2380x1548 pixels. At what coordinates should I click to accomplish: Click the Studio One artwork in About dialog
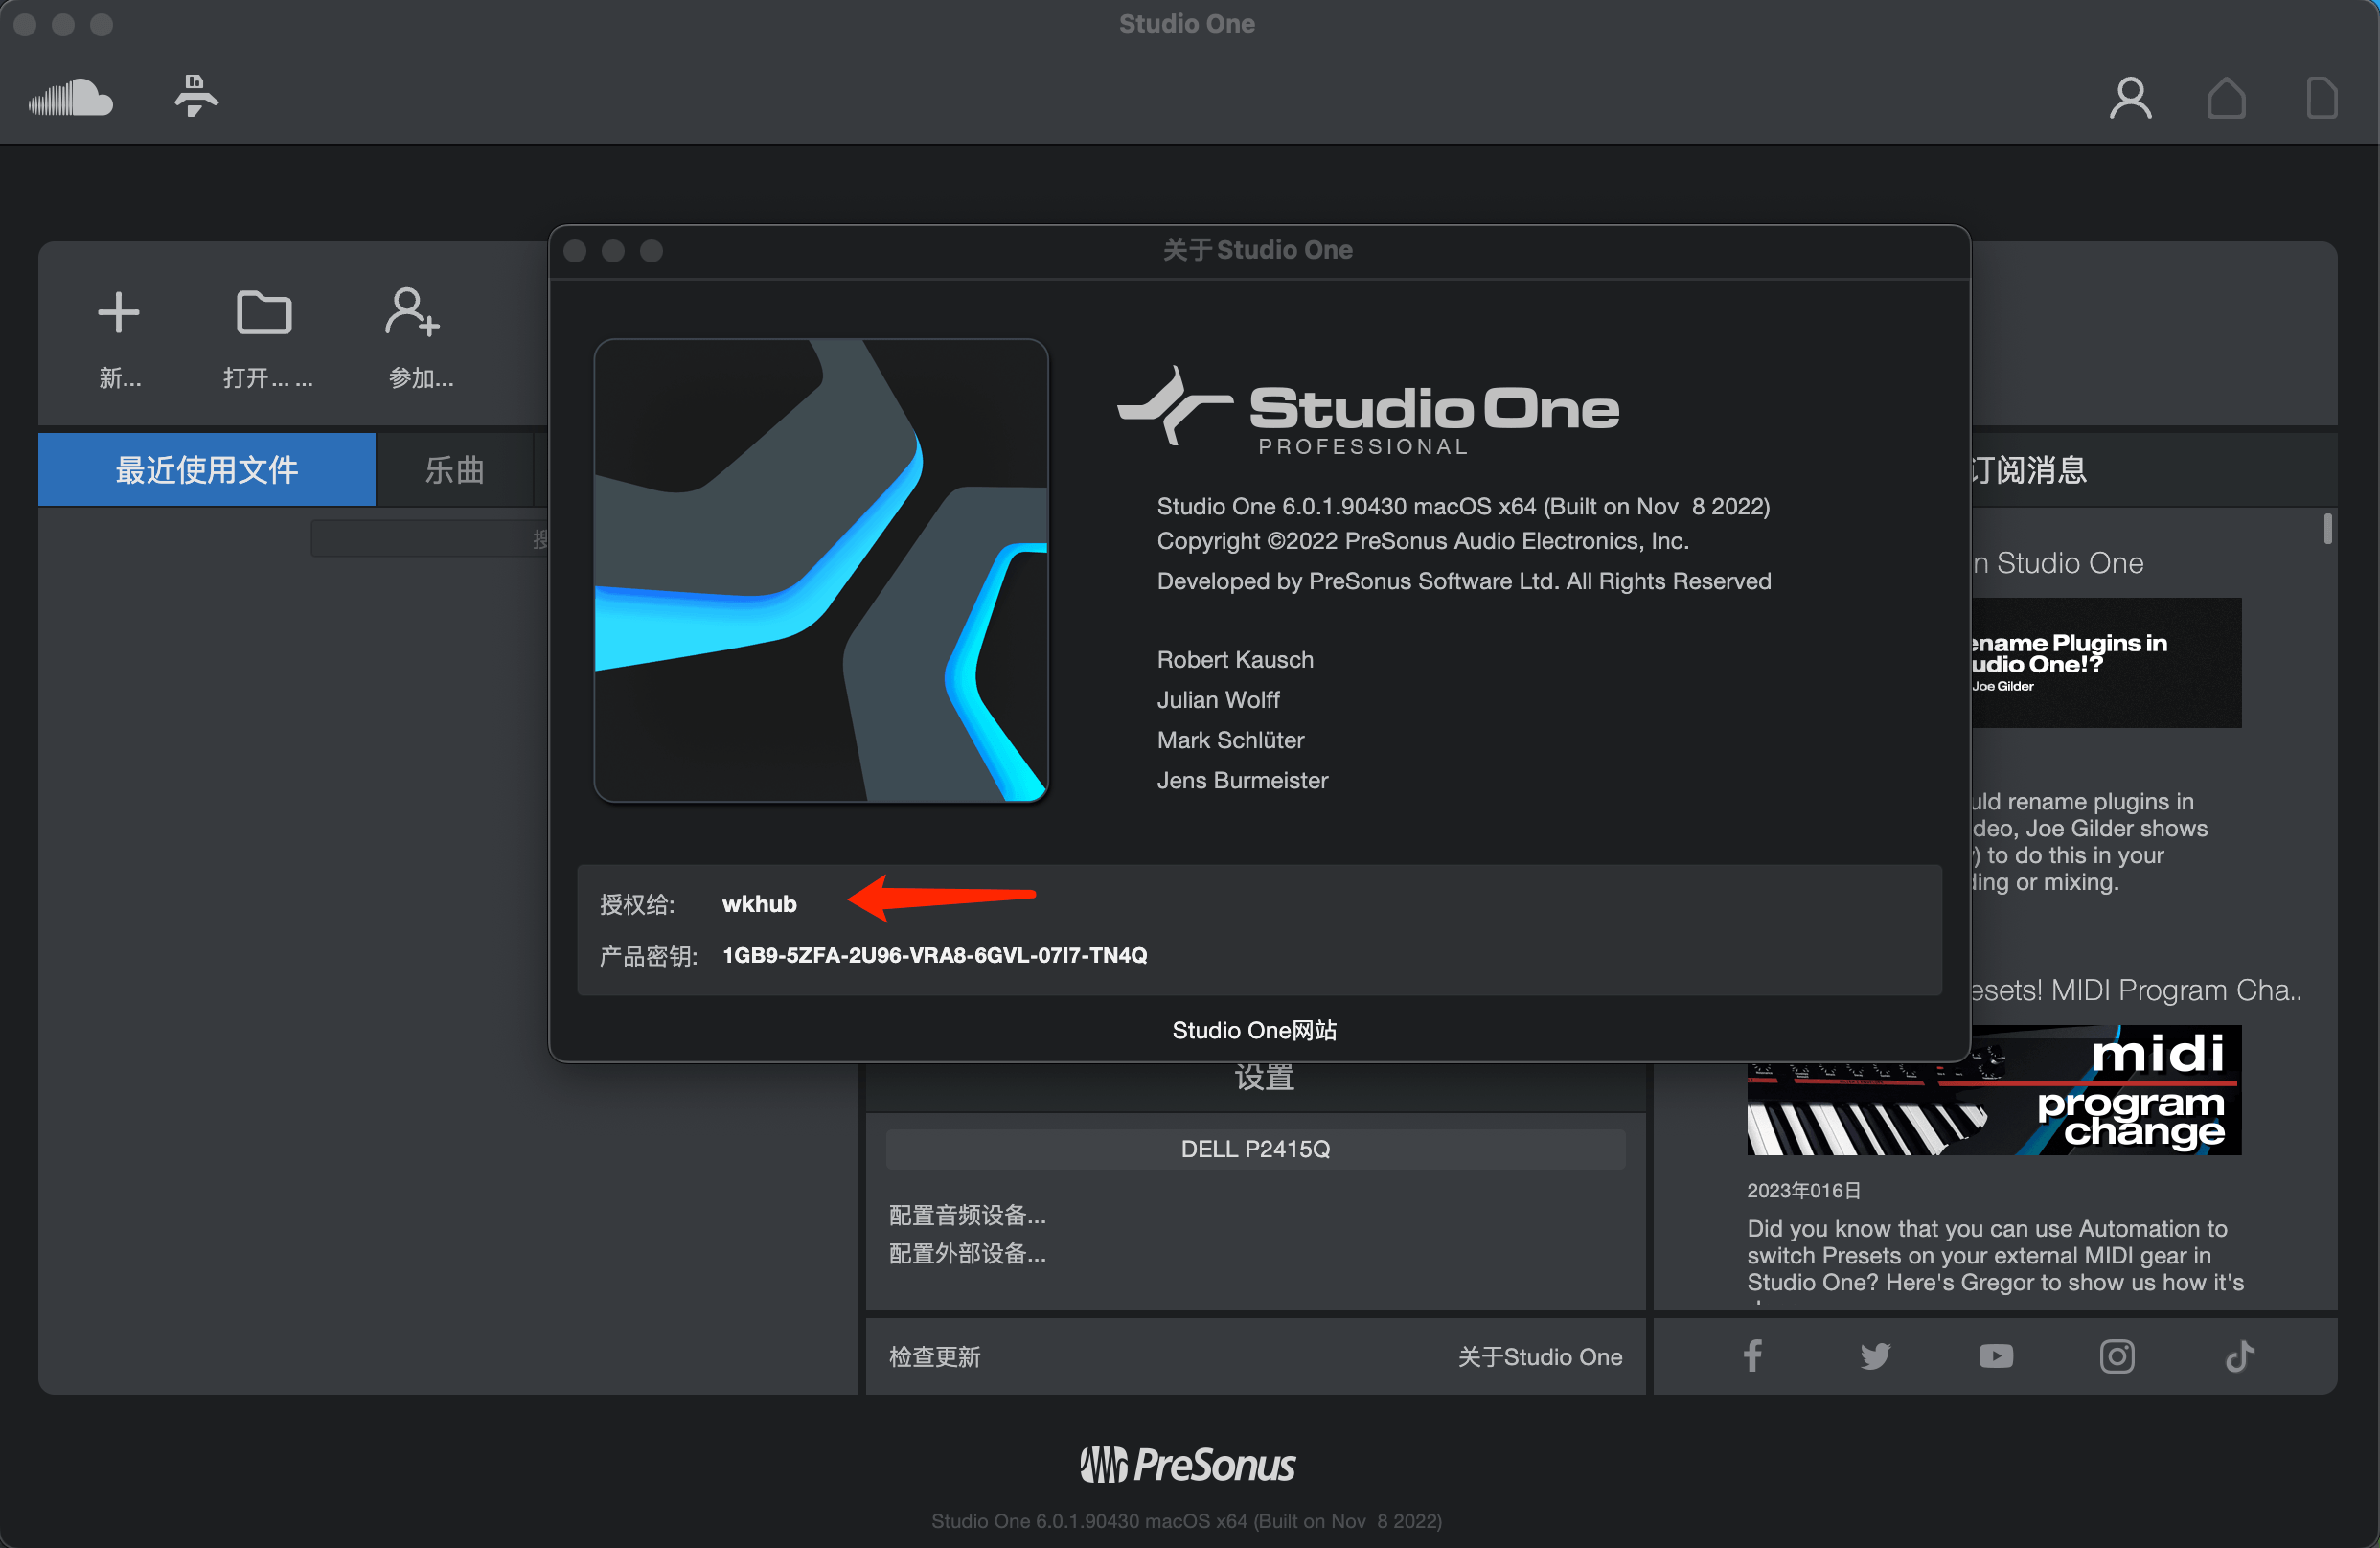pyautogui.click(x=821, y=570)
